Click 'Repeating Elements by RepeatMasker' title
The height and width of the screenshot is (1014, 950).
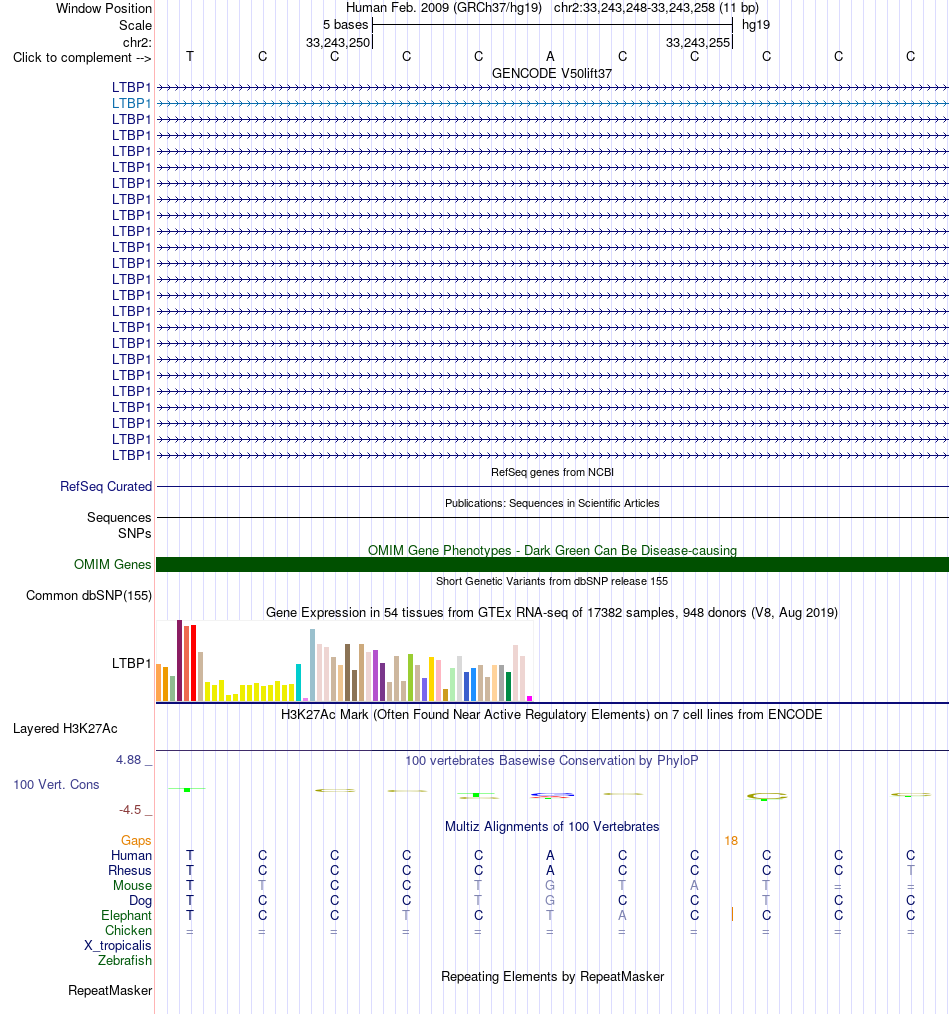pyautogui.click(x=552, y=976)
